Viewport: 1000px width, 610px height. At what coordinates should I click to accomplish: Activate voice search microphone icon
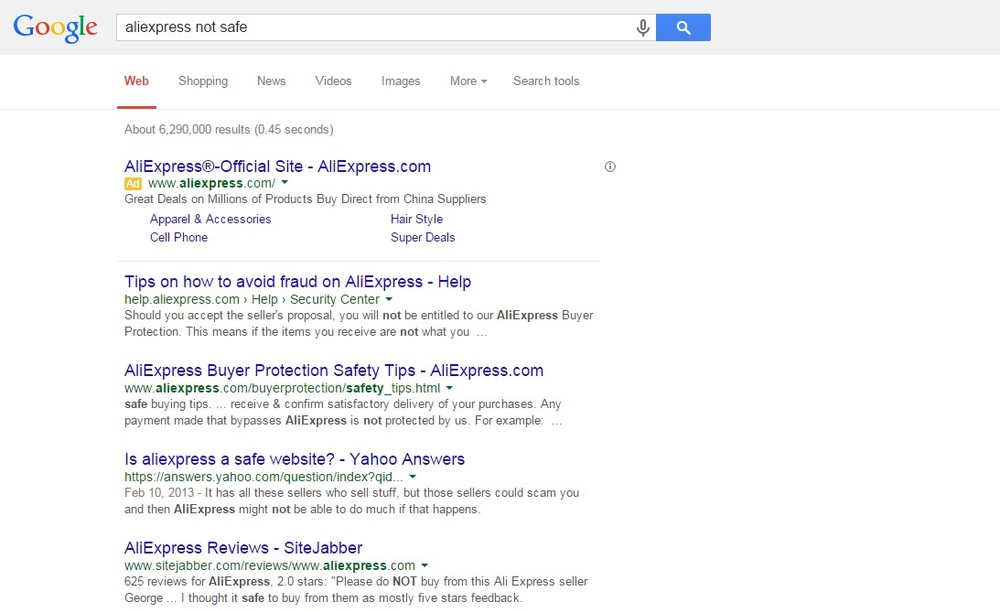coord(643,27)
